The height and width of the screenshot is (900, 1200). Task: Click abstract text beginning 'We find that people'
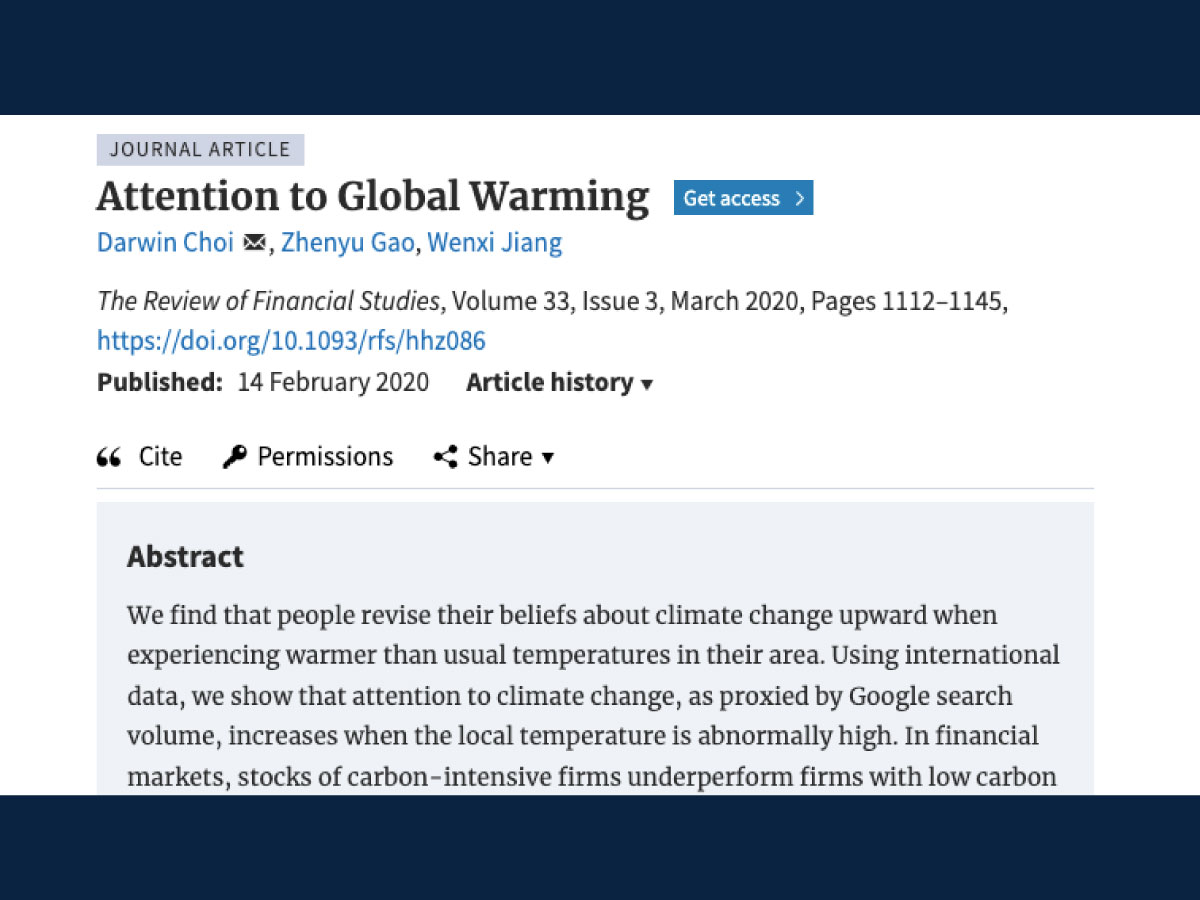594,695
